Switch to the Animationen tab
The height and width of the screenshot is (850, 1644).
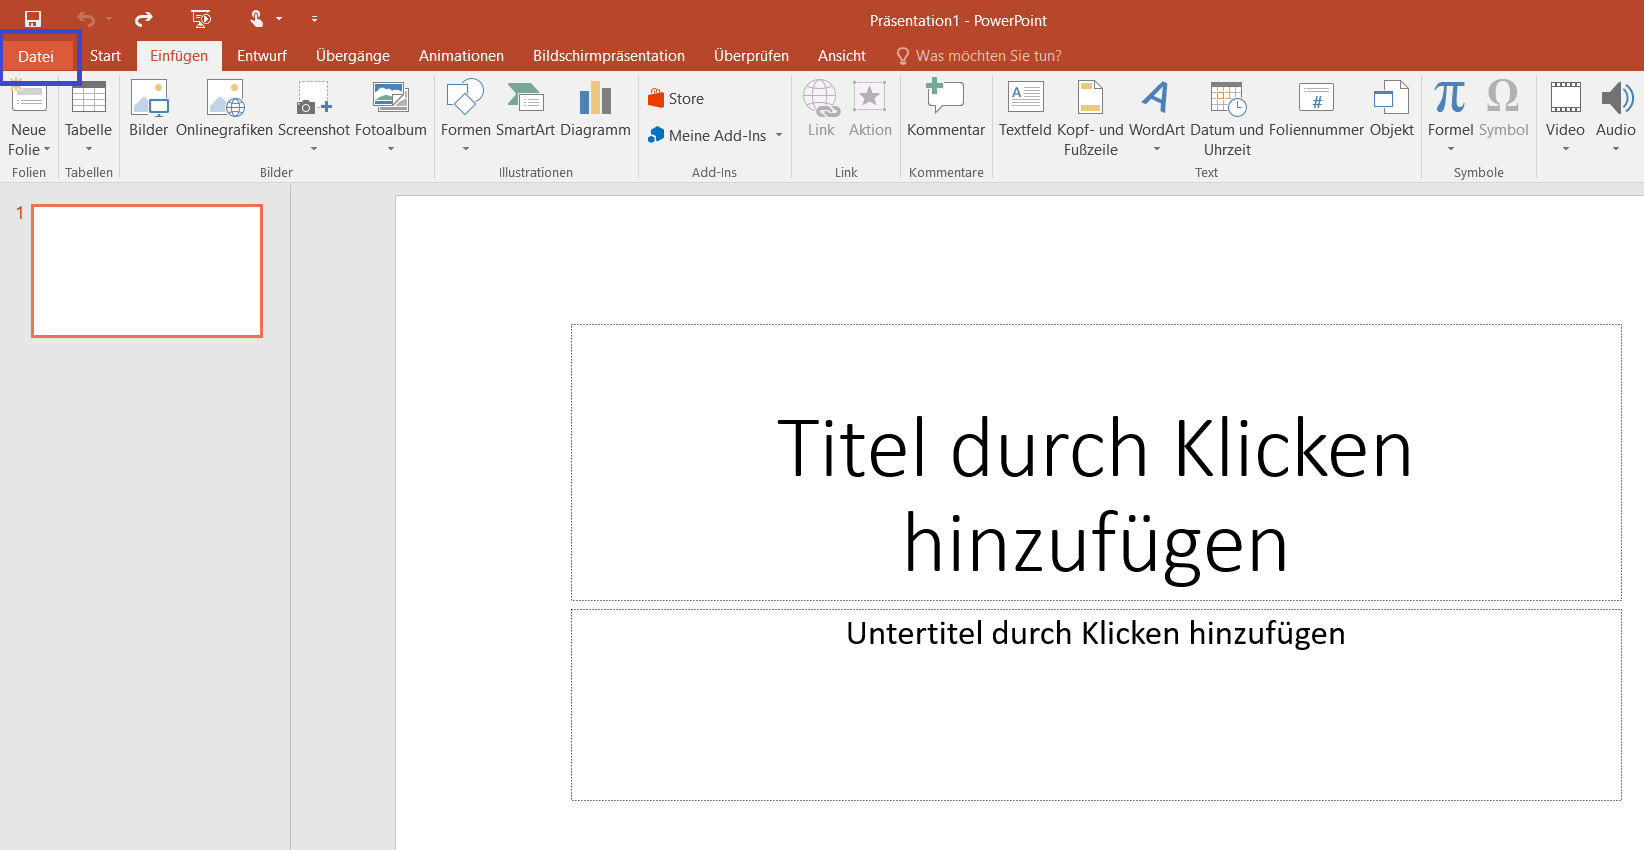[x=461, y=56]
